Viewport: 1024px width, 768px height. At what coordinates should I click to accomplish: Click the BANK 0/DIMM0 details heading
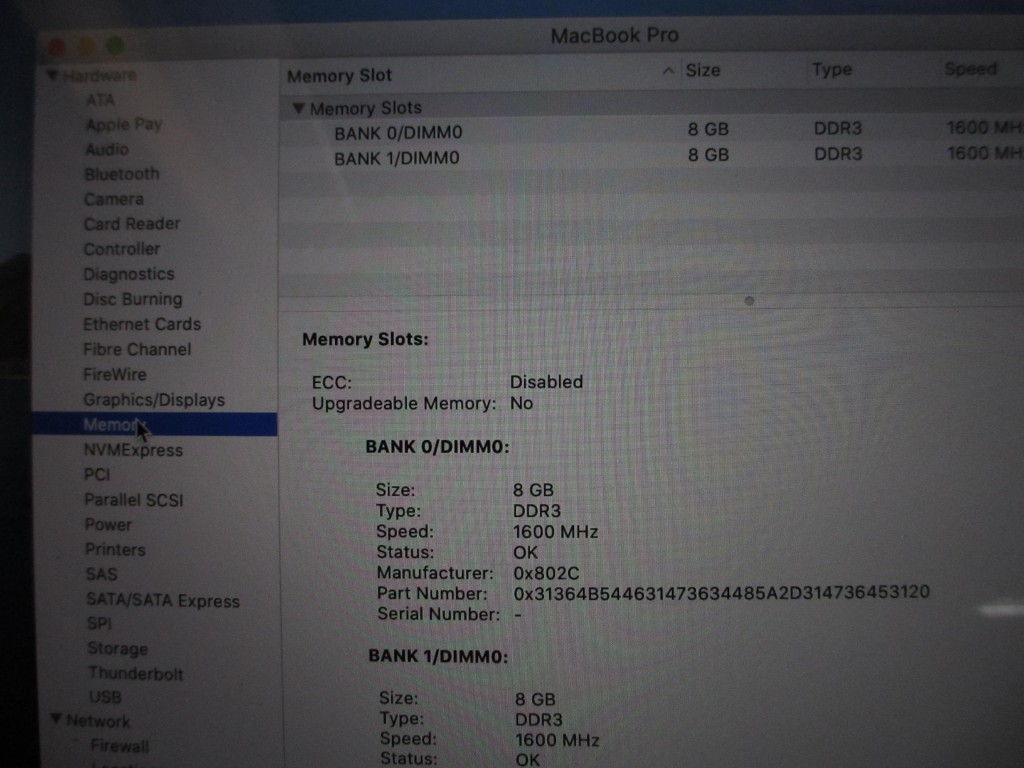(438, 447)
